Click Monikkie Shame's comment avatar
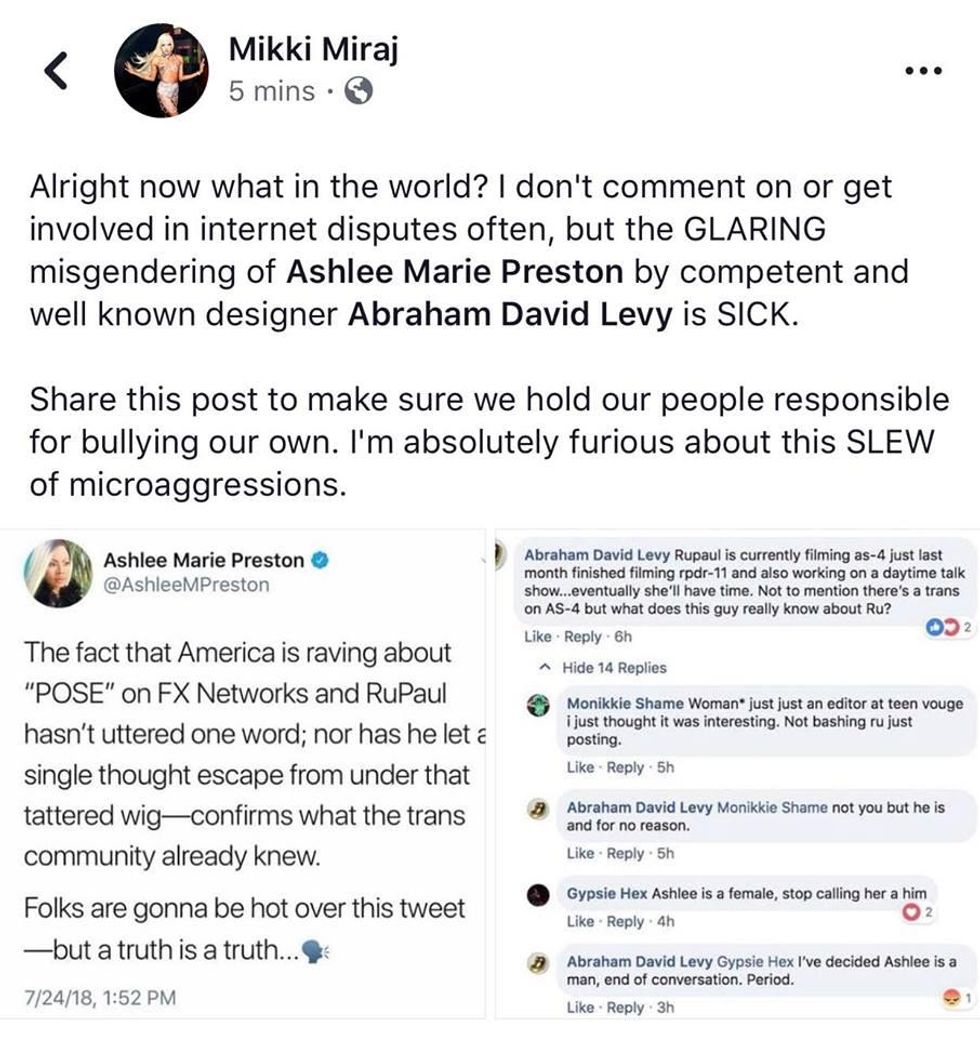This screenshot has height=1038, width=980. pyautogui.click(x=539, y=704)
